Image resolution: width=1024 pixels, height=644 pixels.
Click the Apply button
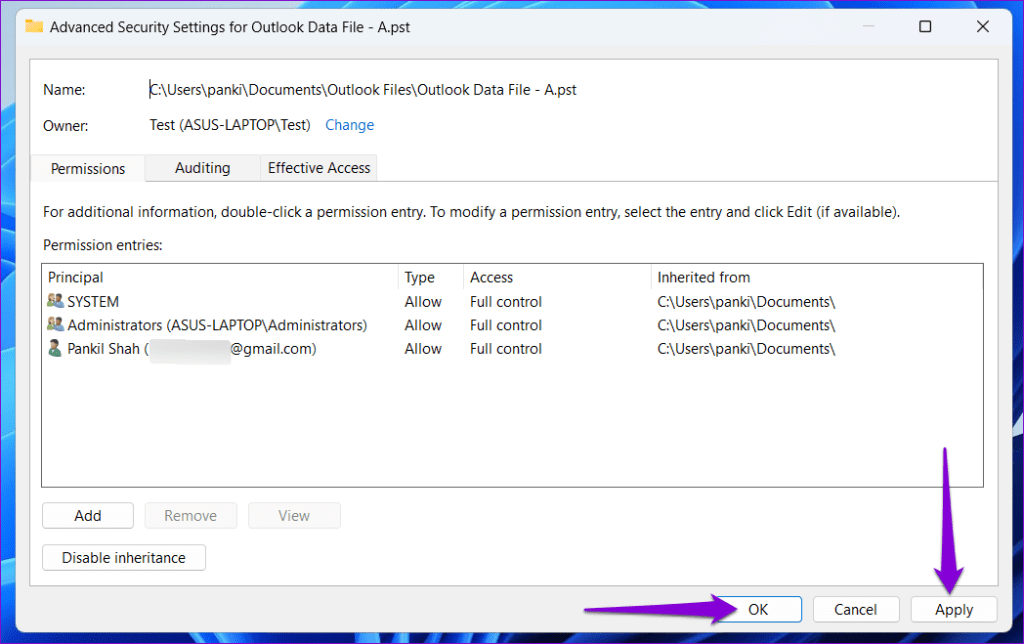pyautogui.click(x=953, y=609)
